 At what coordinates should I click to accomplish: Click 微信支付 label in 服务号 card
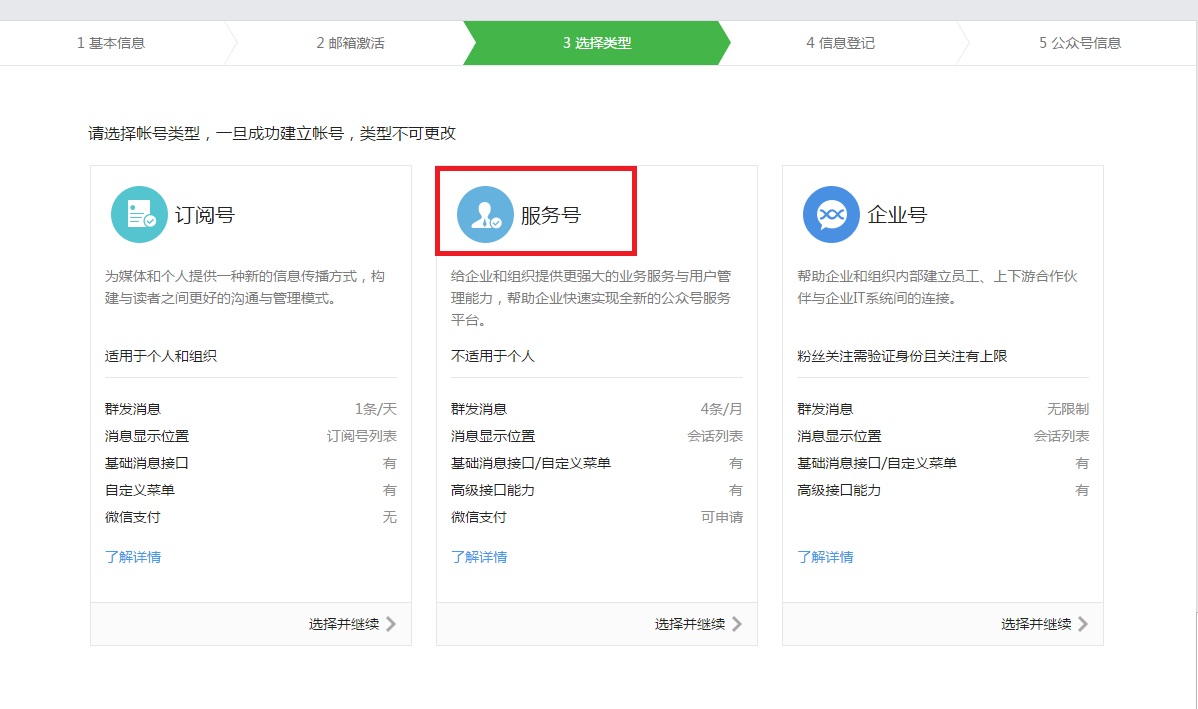[x=479, y=516]
